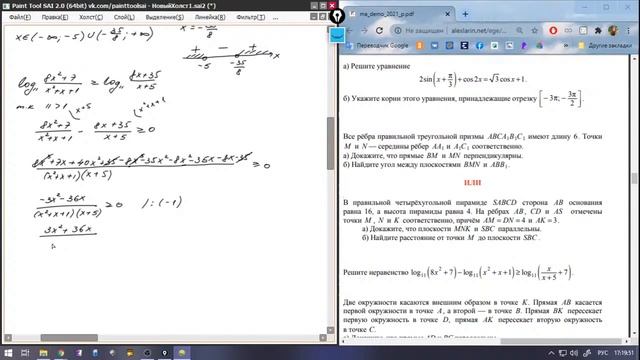Switch the РУС input language indicator
This screenshot has height=360, width=640.
(x=603, y=353)
